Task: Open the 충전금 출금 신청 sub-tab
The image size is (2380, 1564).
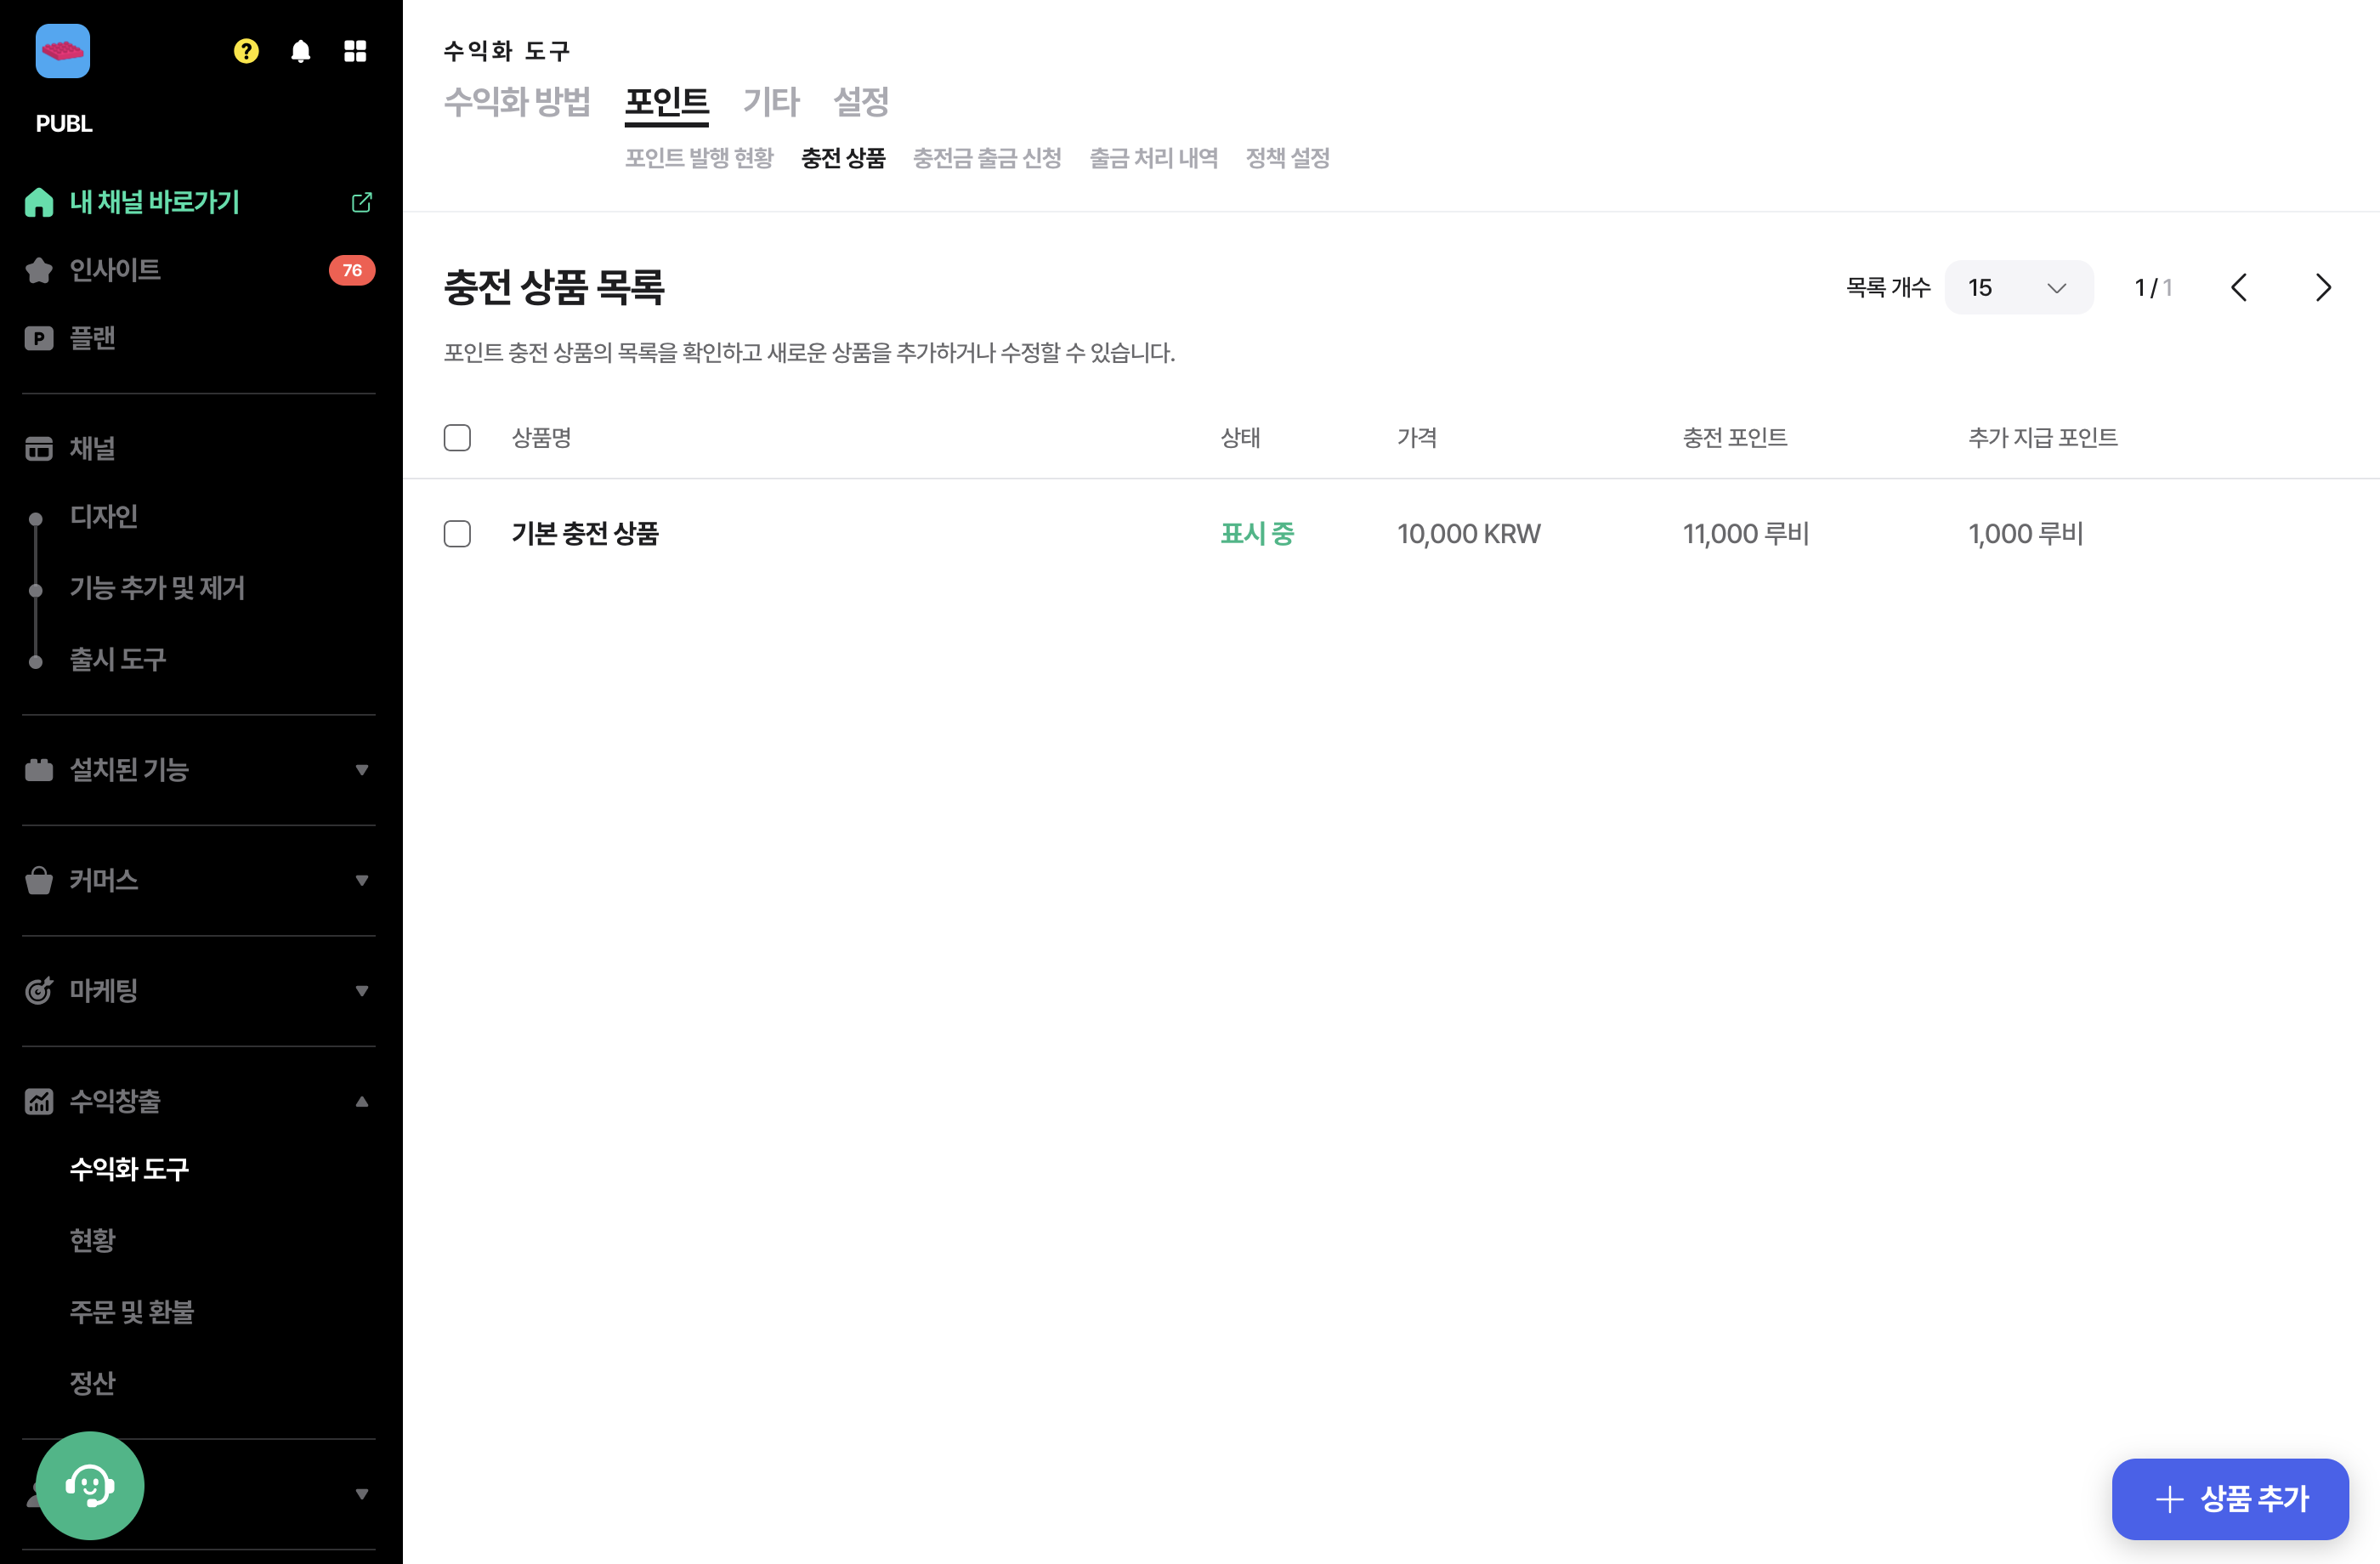Action: [x=987, y=158]
